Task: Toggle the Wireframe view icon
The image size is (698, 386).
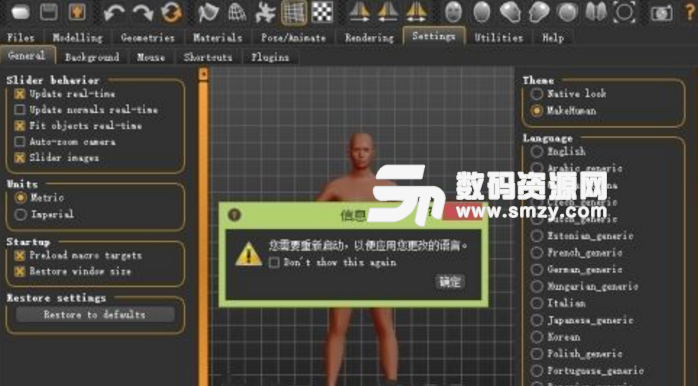Action: tap(237, 12)
